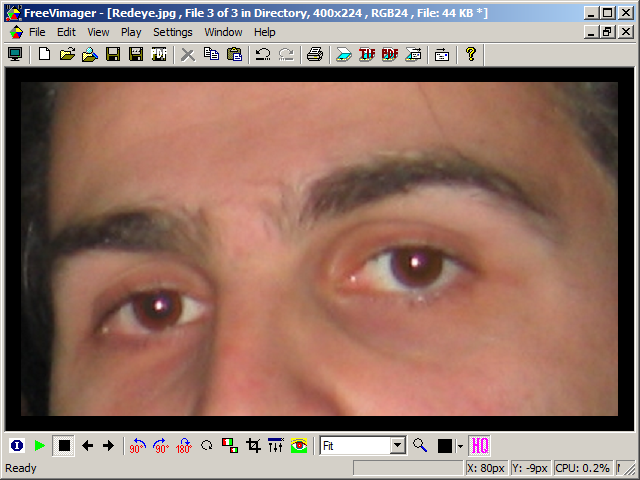The height and width of the screenshot is (480, 640).
Task: Click the Save as PDF toolbar icon
Action: 159,54
